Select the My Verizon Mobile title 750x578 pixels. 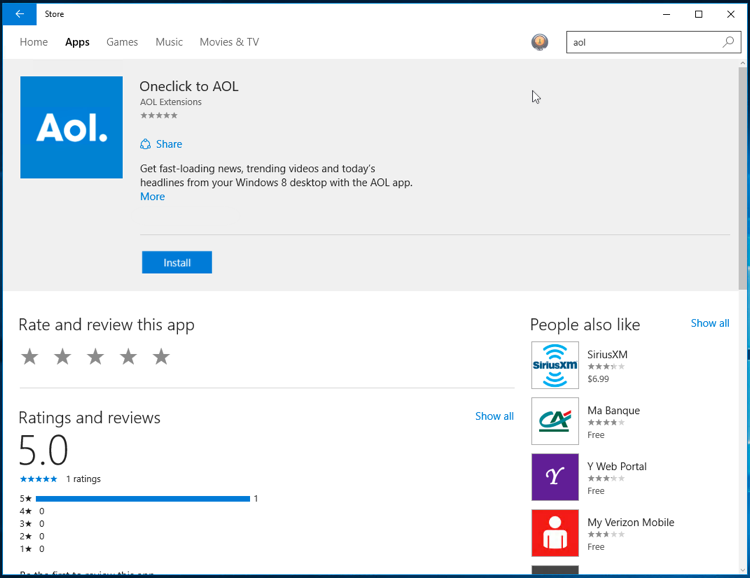tap(630, 522)
